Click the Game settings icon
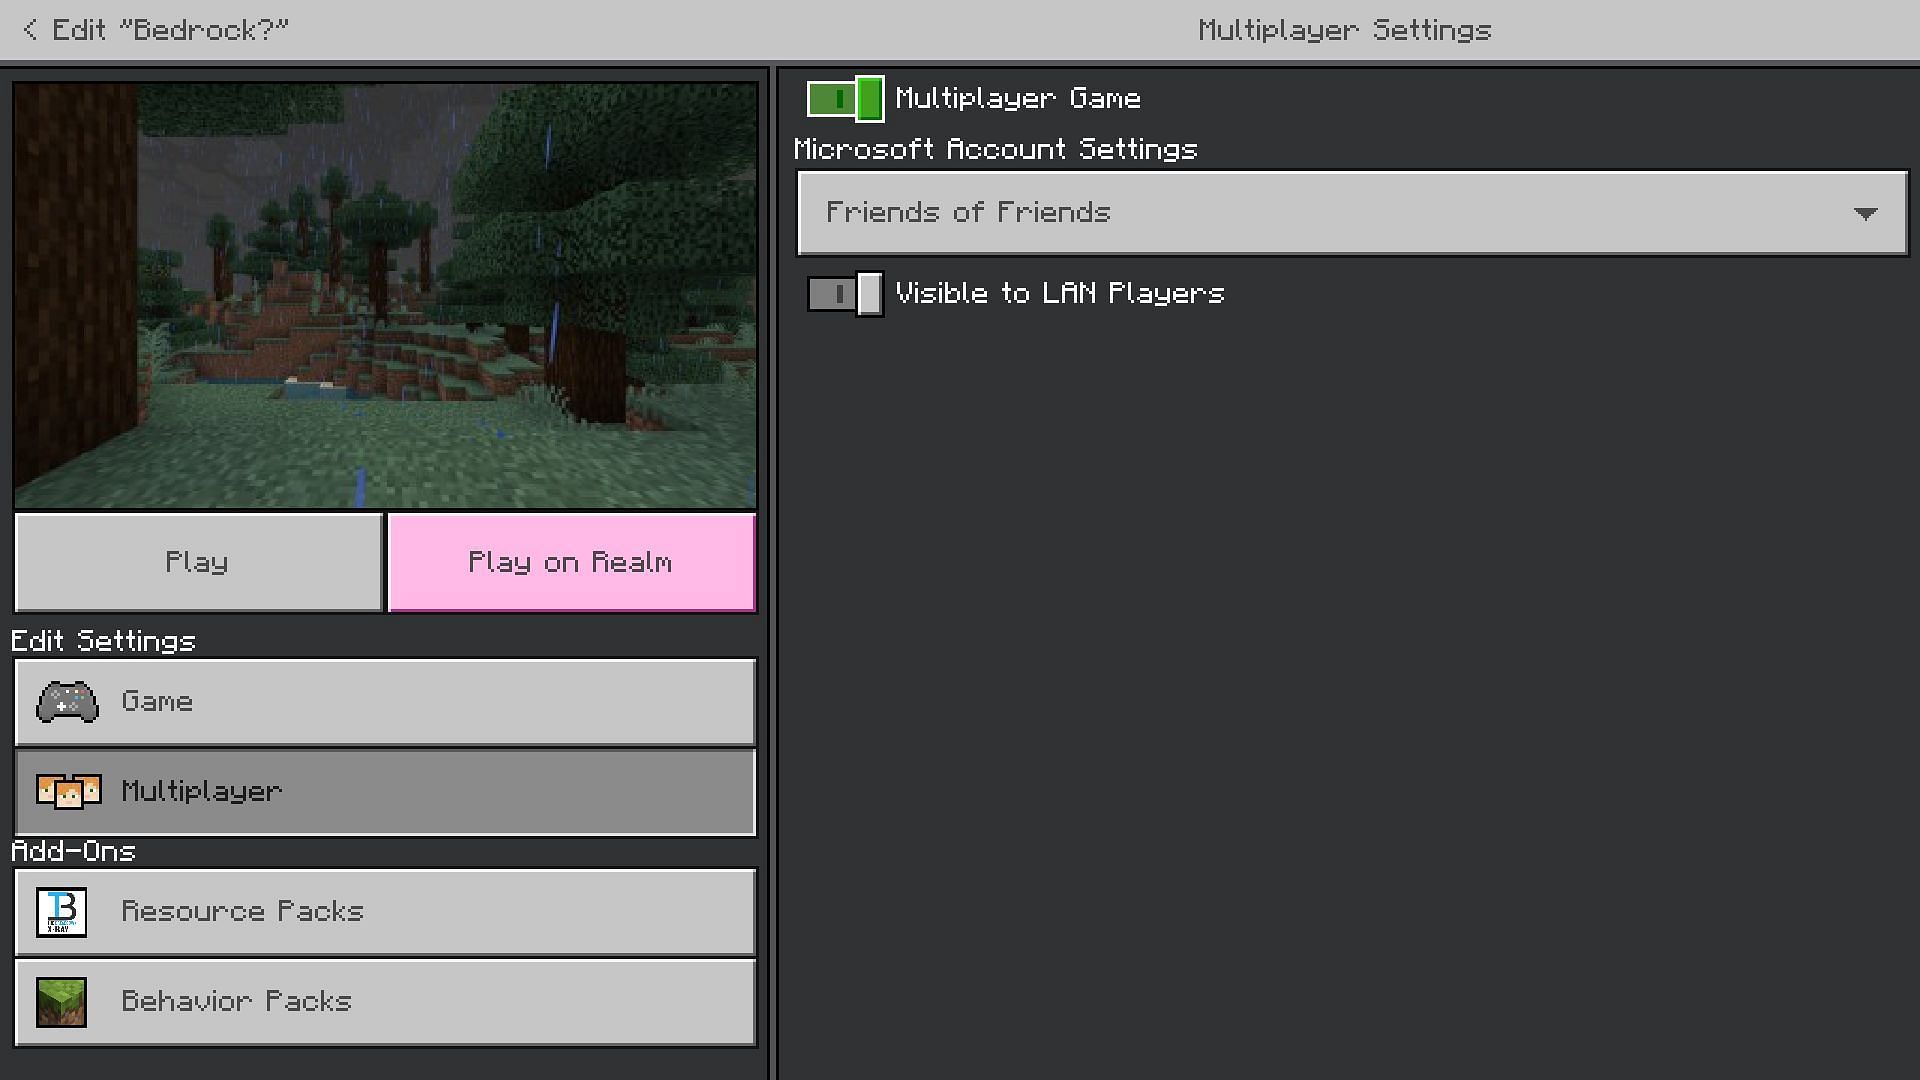 (x=67, y=700)
